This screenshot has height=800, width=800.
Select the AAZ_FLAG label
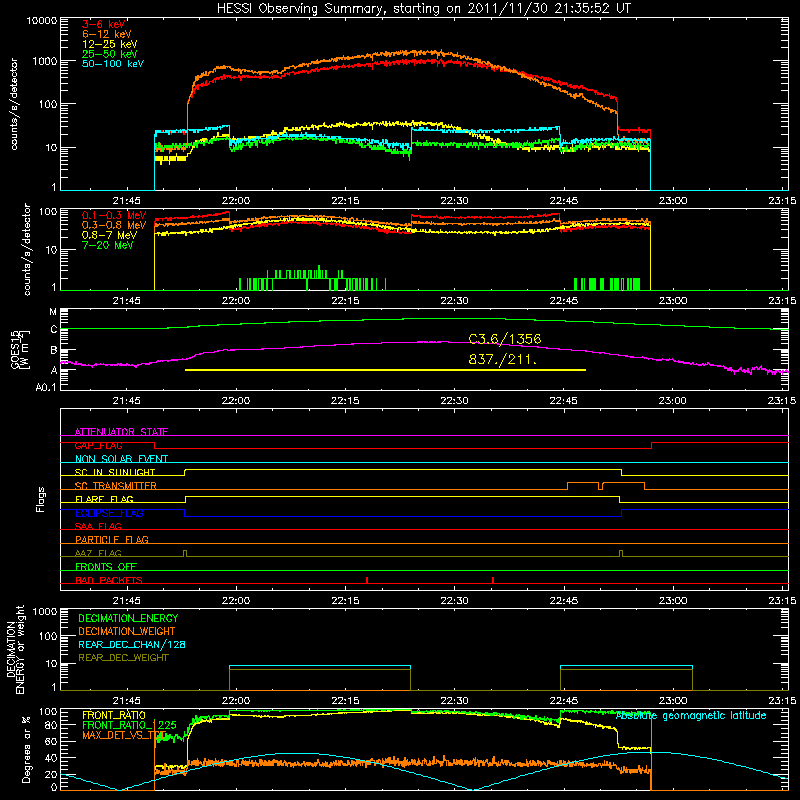click(x=98, y=553)
